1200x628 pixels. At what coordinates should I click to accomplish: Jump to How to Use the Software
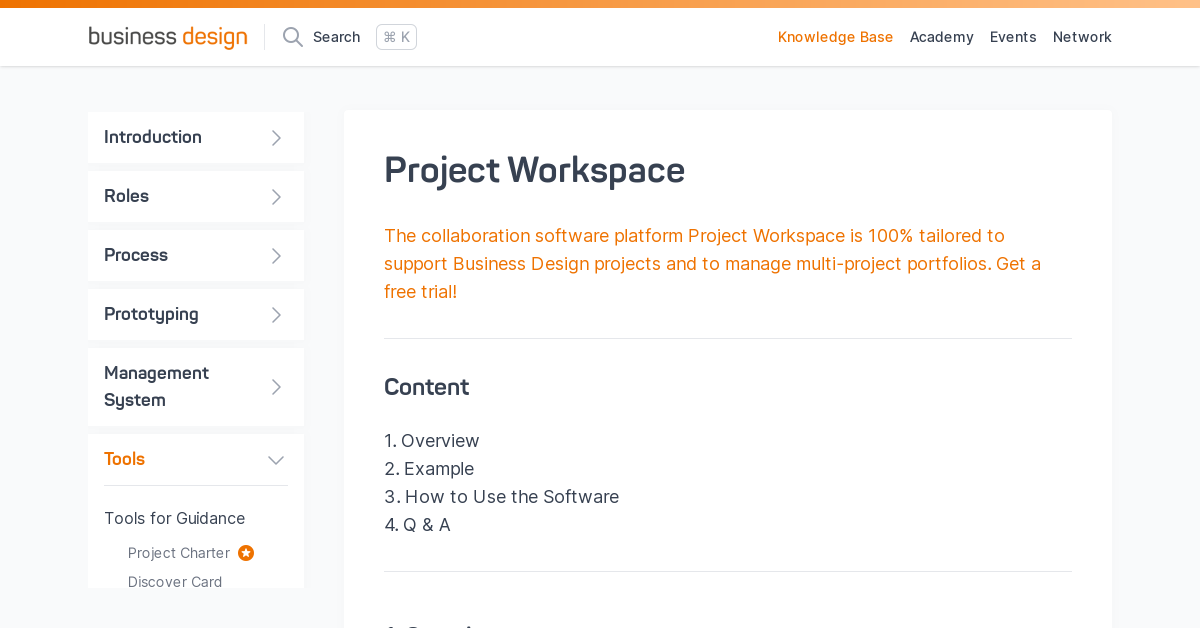511,497
